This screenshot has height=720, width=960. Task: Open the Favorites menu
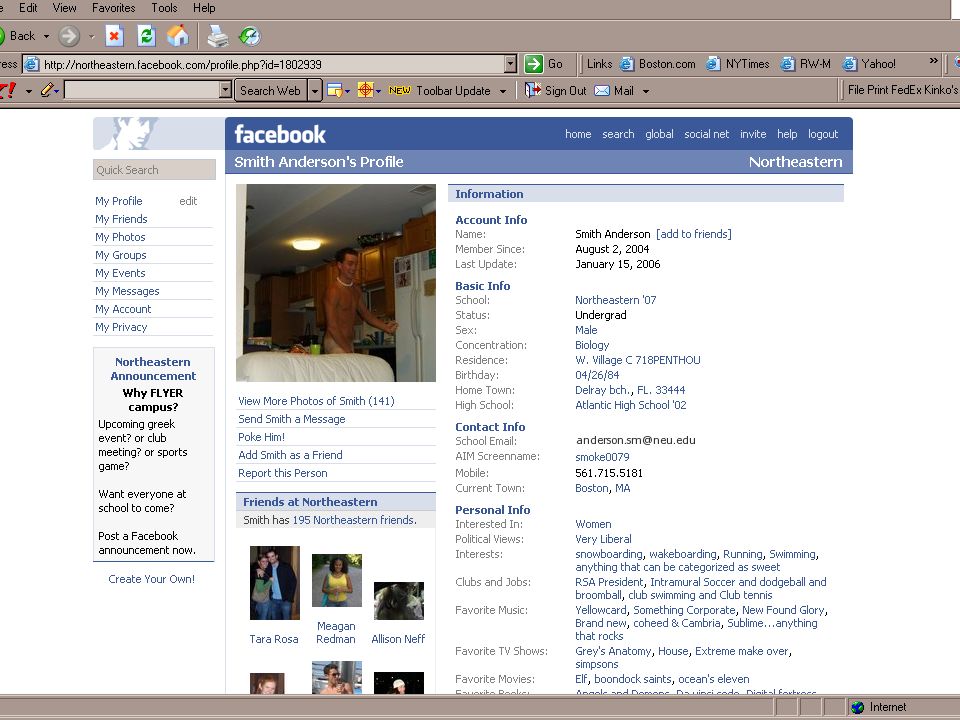(x=113, y=8)
